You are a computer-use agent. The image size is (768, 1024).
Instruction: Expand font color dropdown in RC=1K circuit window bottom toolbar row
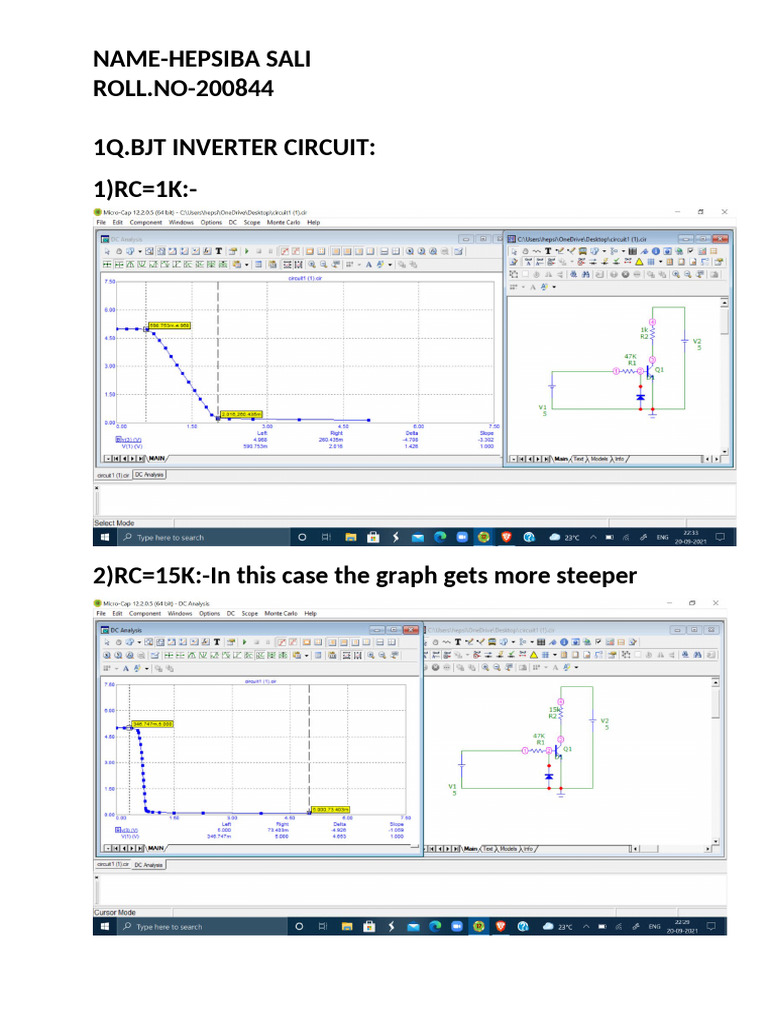tap(554, 287)
